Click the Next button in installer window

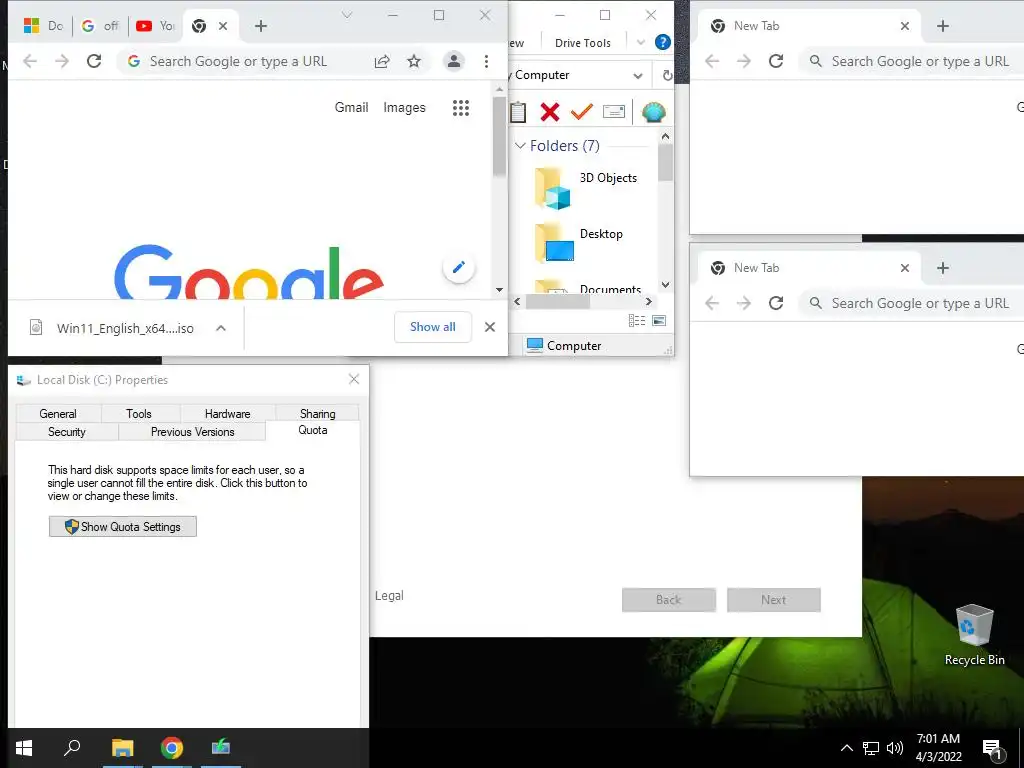[x=774, y=600]
